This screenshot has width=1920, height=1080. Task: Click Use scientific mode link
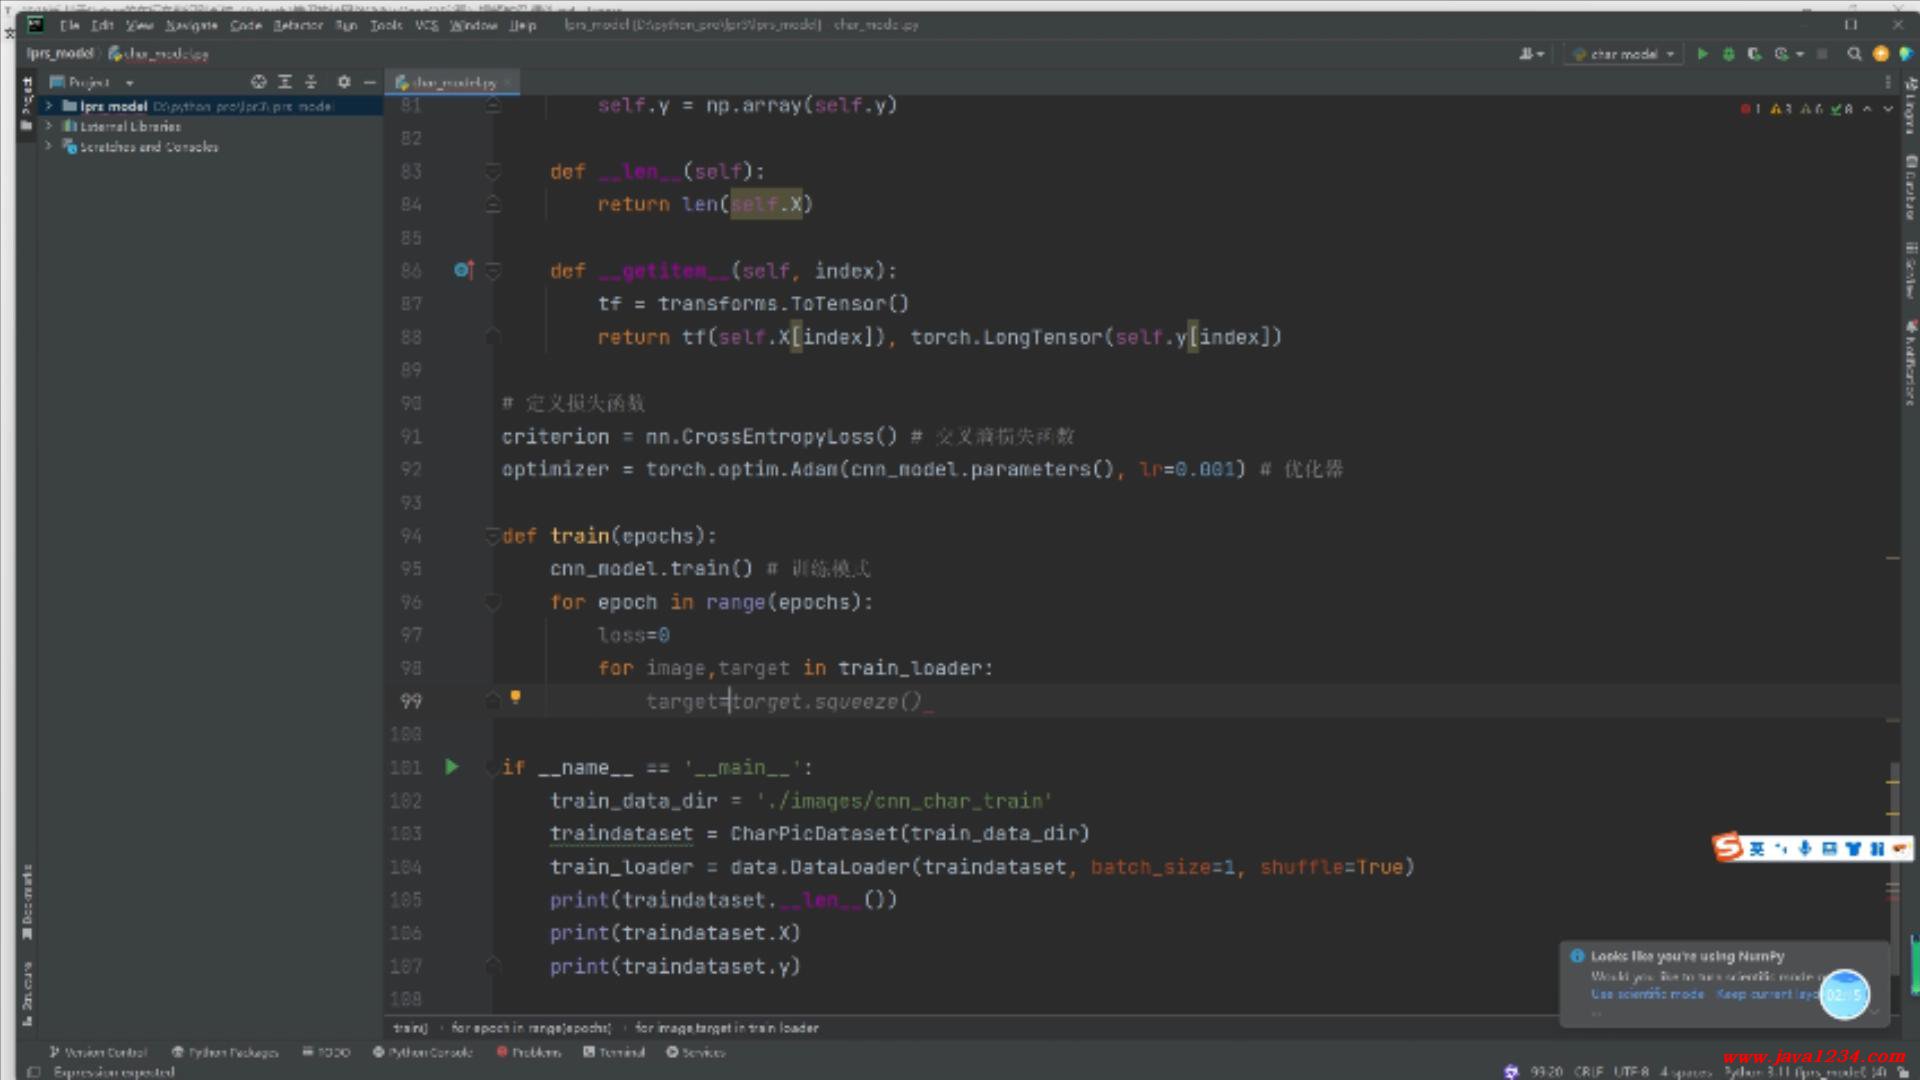(x=1647, y=994)
